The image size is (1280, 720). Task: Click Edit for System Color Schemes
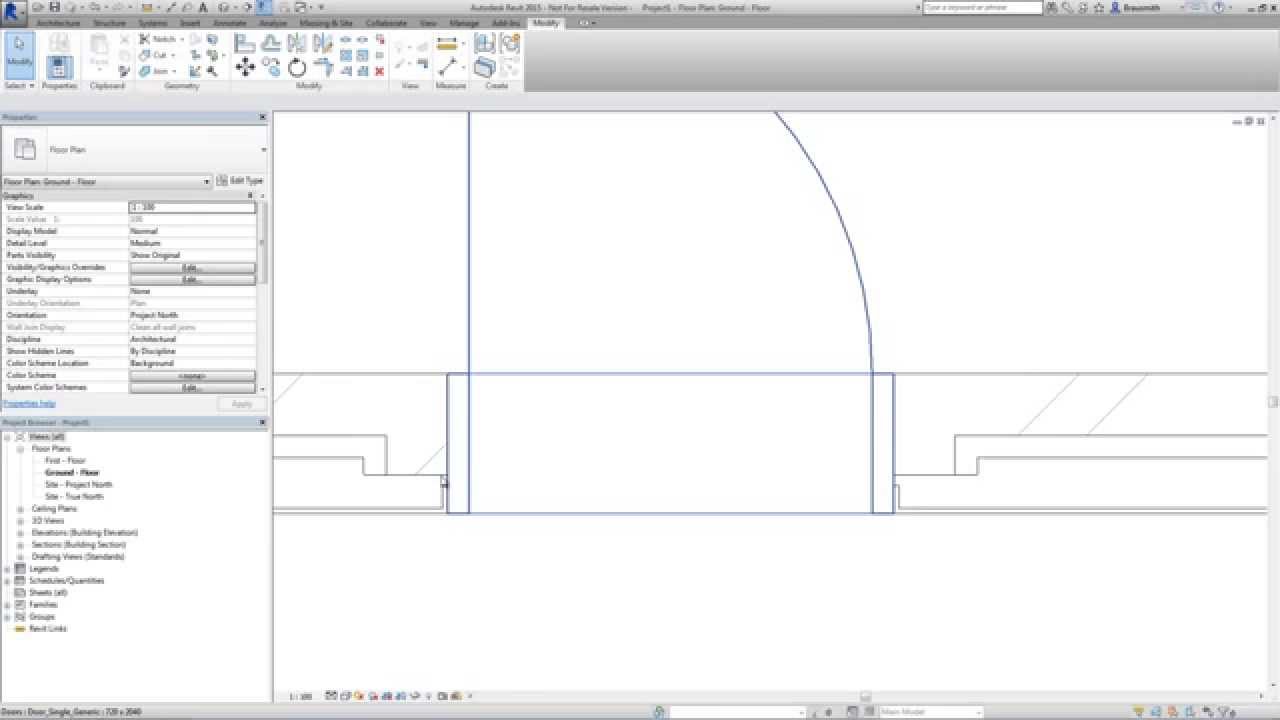pyautogui.click(x=192, y=387)
